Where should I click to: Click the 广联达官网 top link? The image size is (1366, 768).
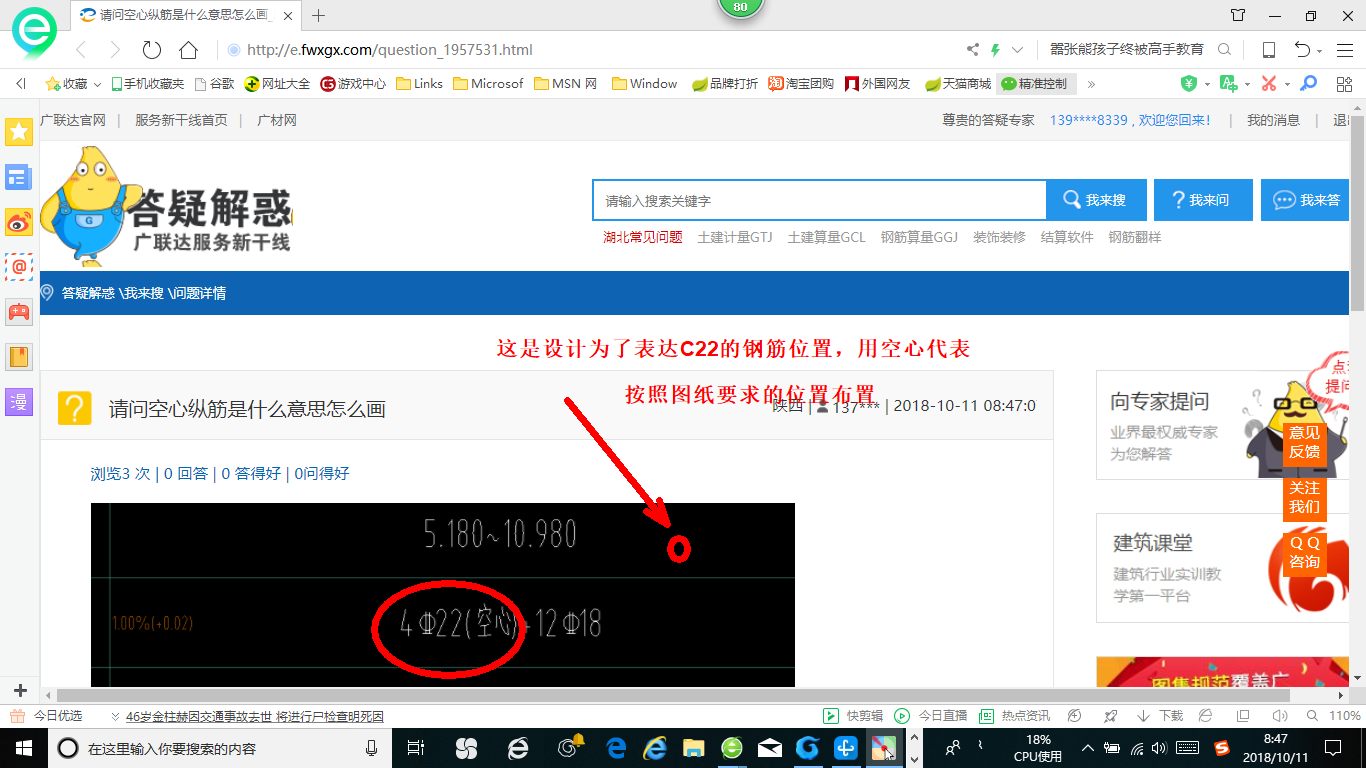click(x=73, y=120)
